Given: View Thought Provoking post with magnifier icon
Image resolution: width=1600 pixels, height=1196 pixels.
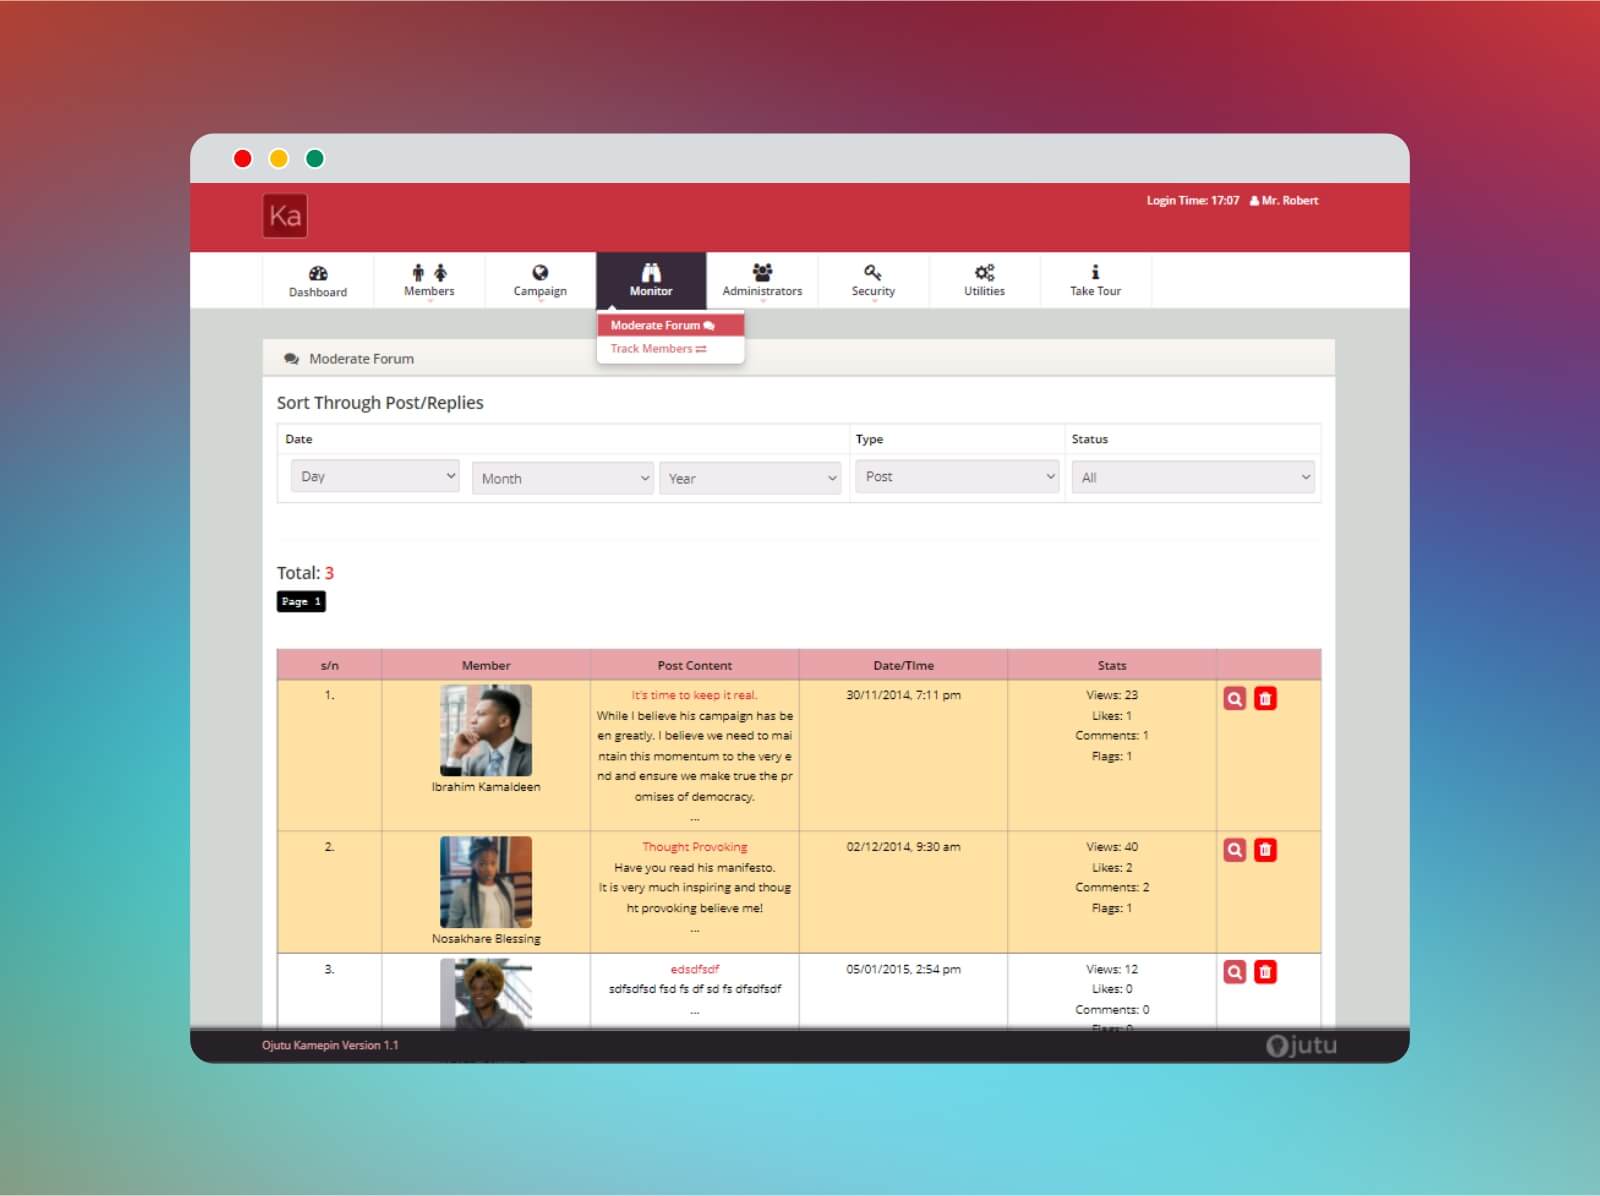Looking at the screenshot, I should click(1235, 850).
